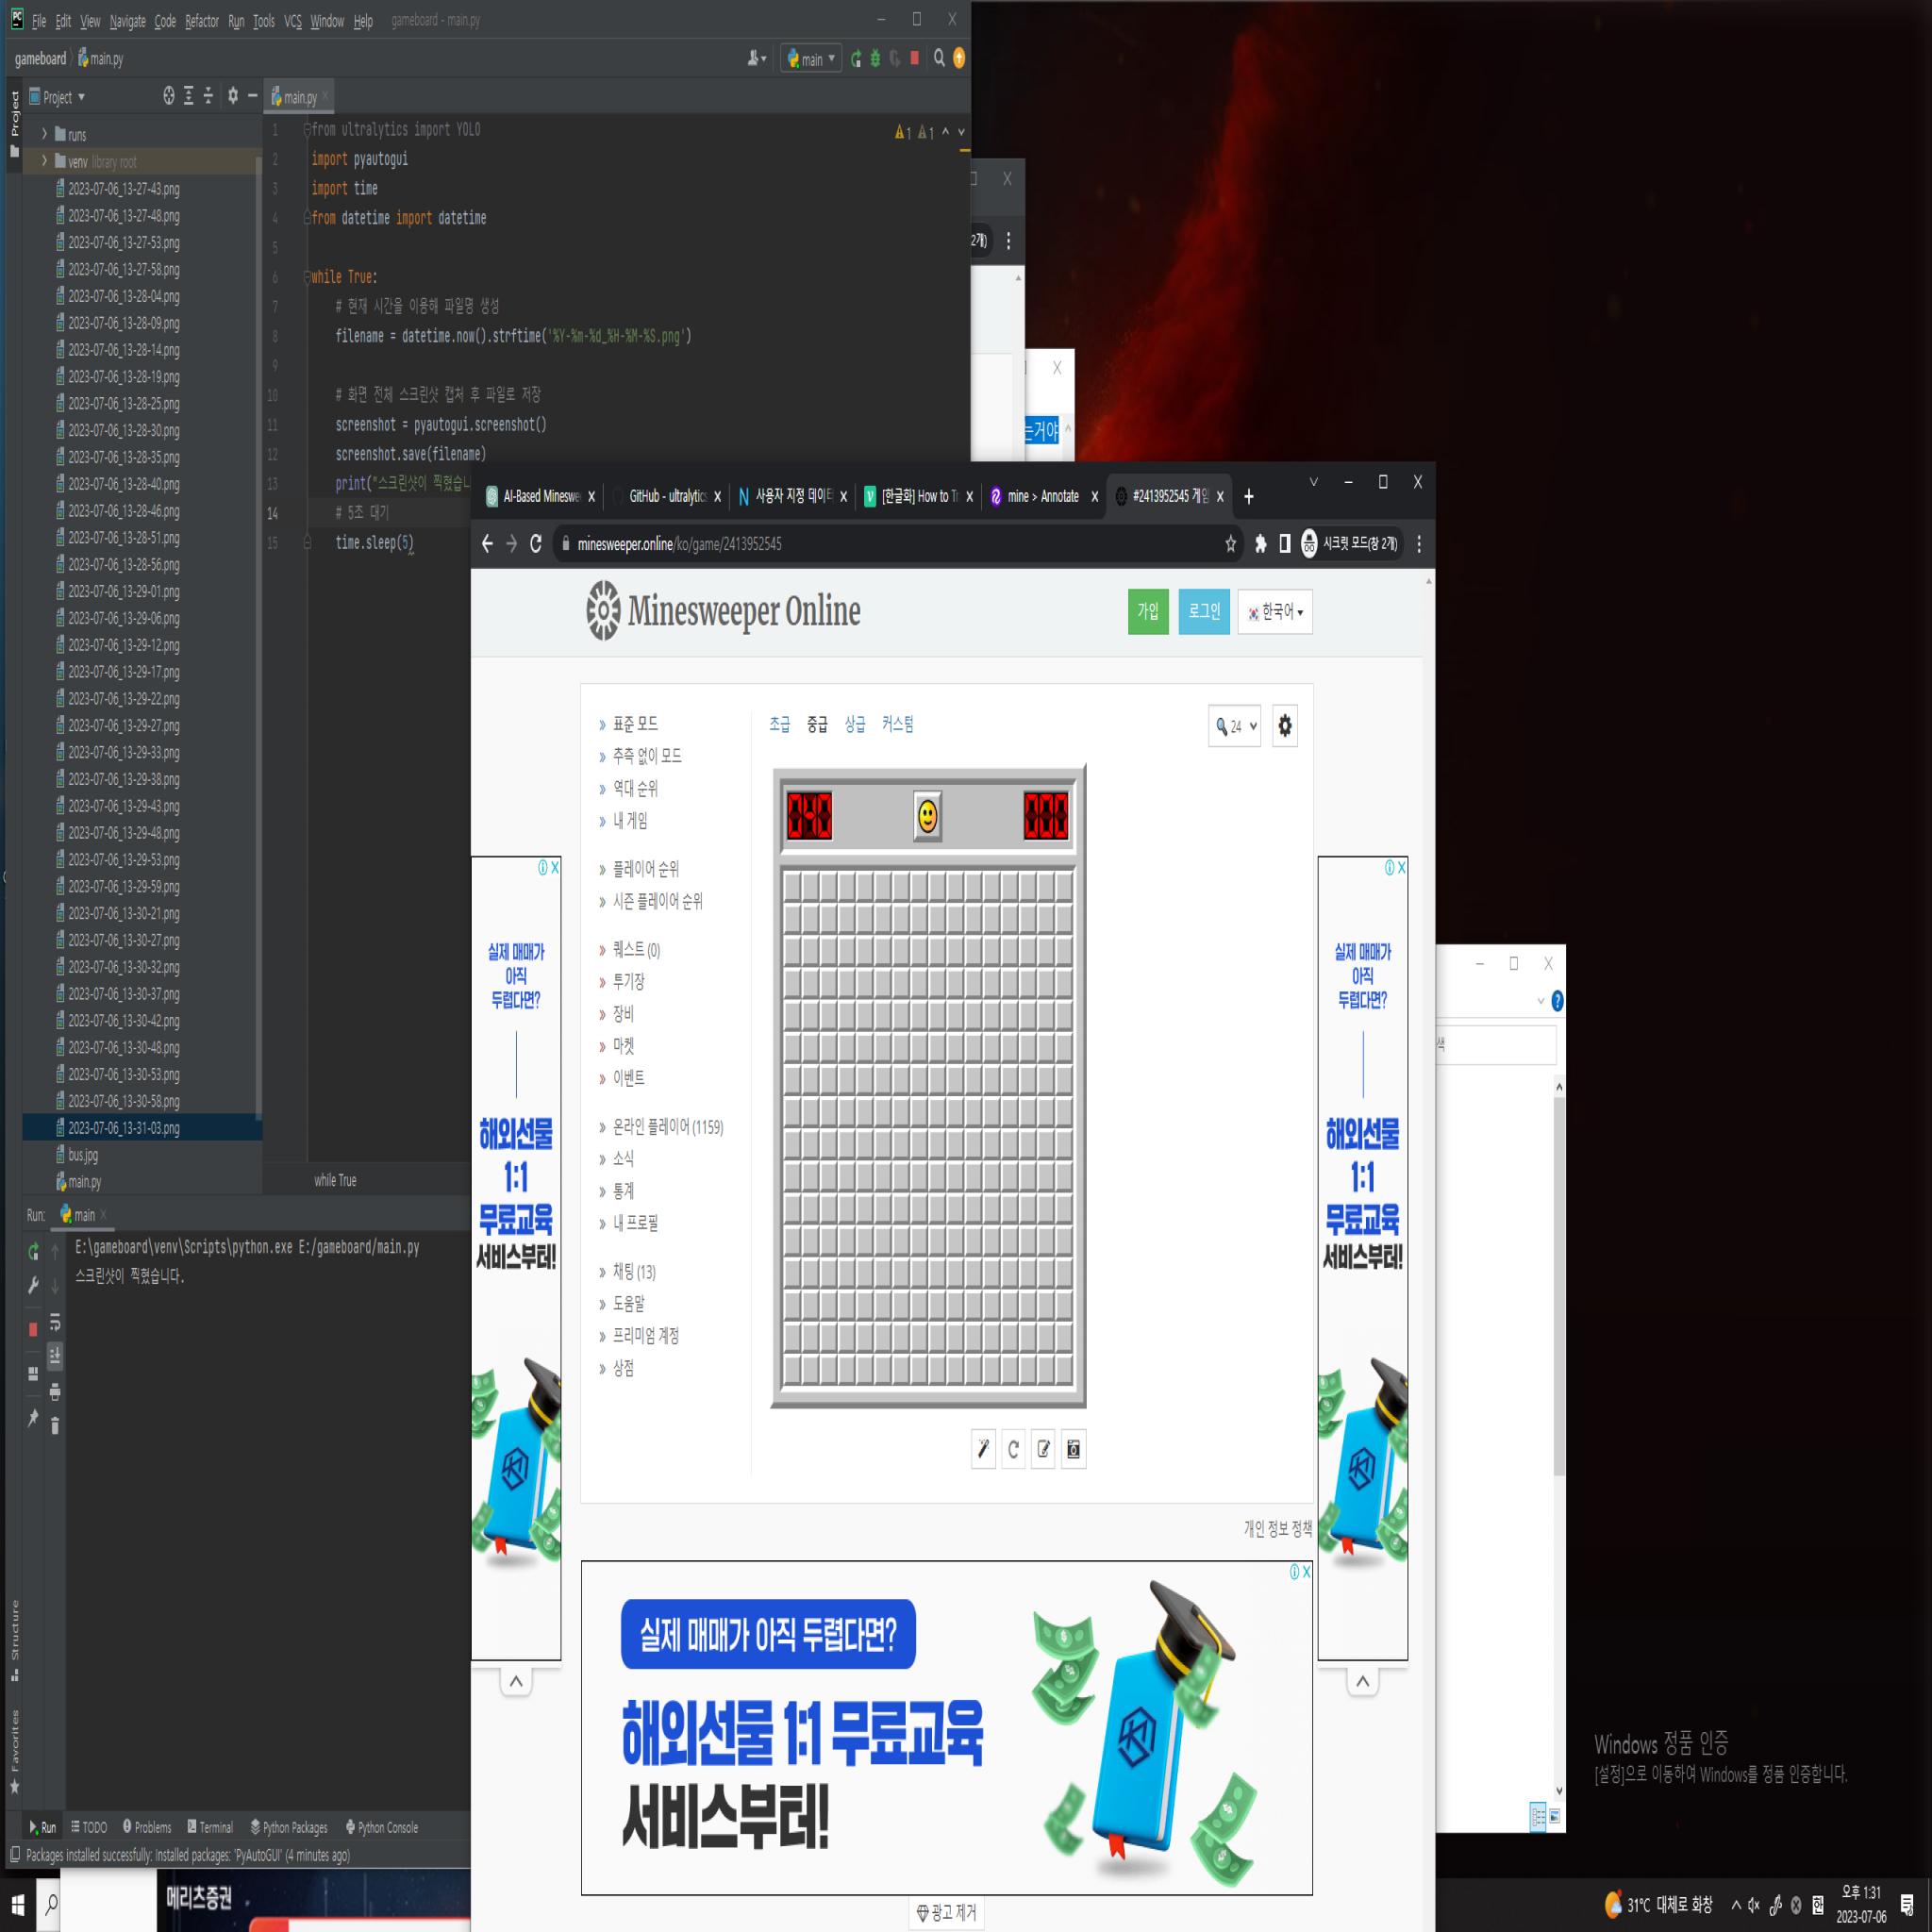Open Windows Start menu
1932x1932 pixels.
17,1905
